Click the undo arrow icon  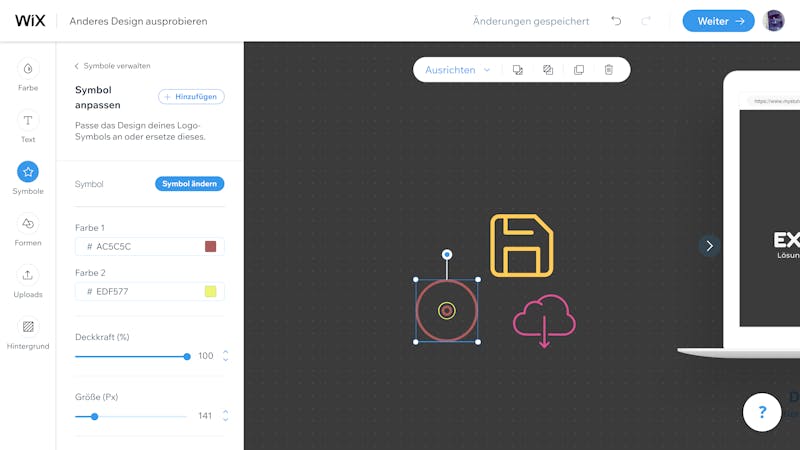point(616,21)
